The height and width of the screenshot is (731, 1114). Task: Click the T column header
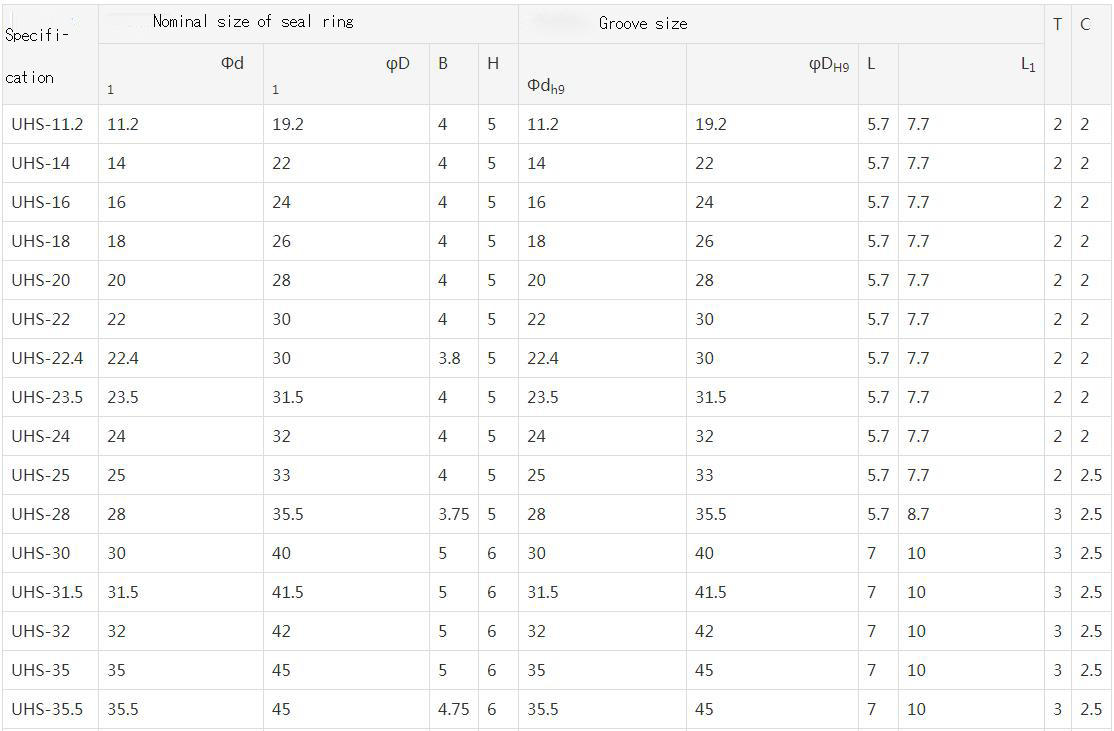pyautogui.click(x=1057, y=24)
